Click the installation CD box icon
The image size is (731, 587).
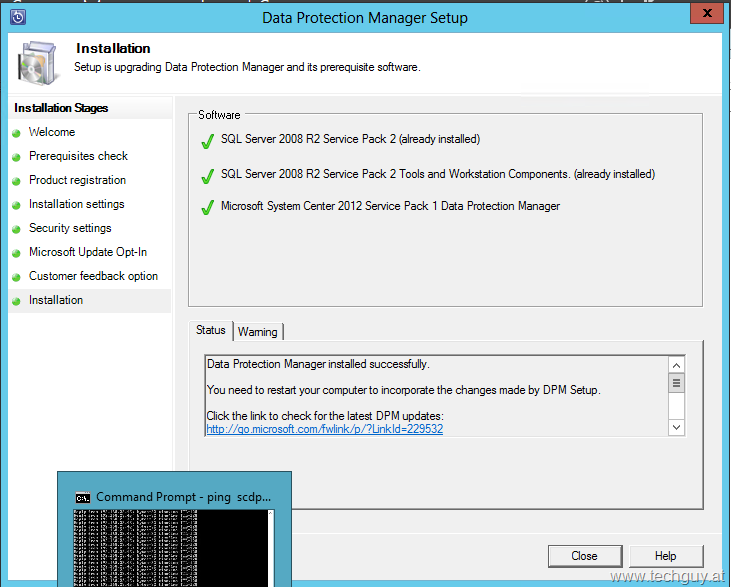pos(39,63)
